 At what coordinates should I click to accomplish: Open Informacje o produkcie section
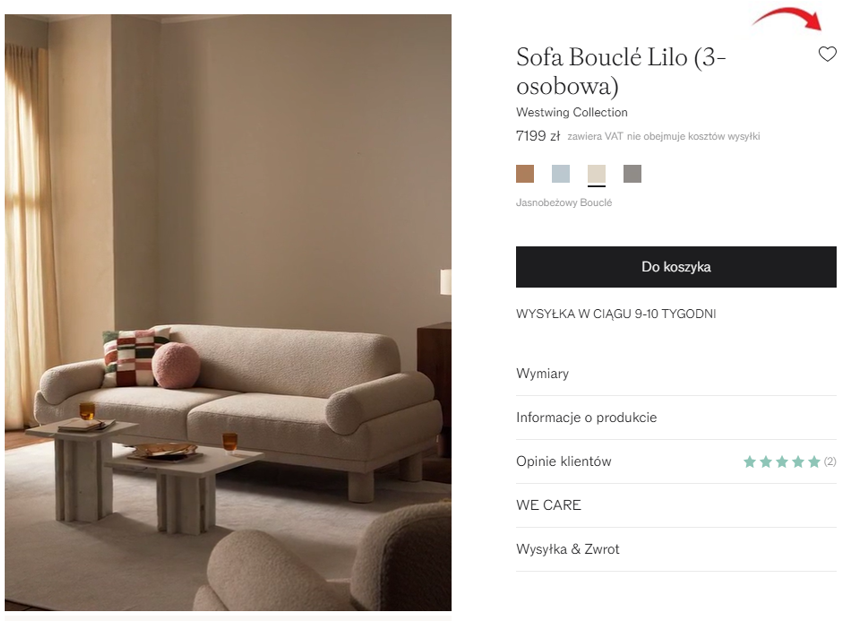tap(676, 417)
